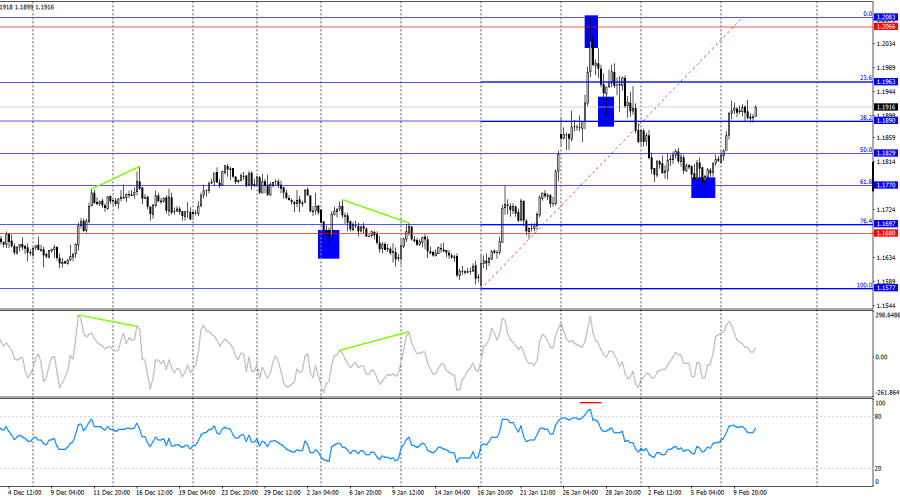The height and width of the screenshot is (500, 900).
Task: Click the red 1.2066 price label
Action: click(x=886, y=27)
